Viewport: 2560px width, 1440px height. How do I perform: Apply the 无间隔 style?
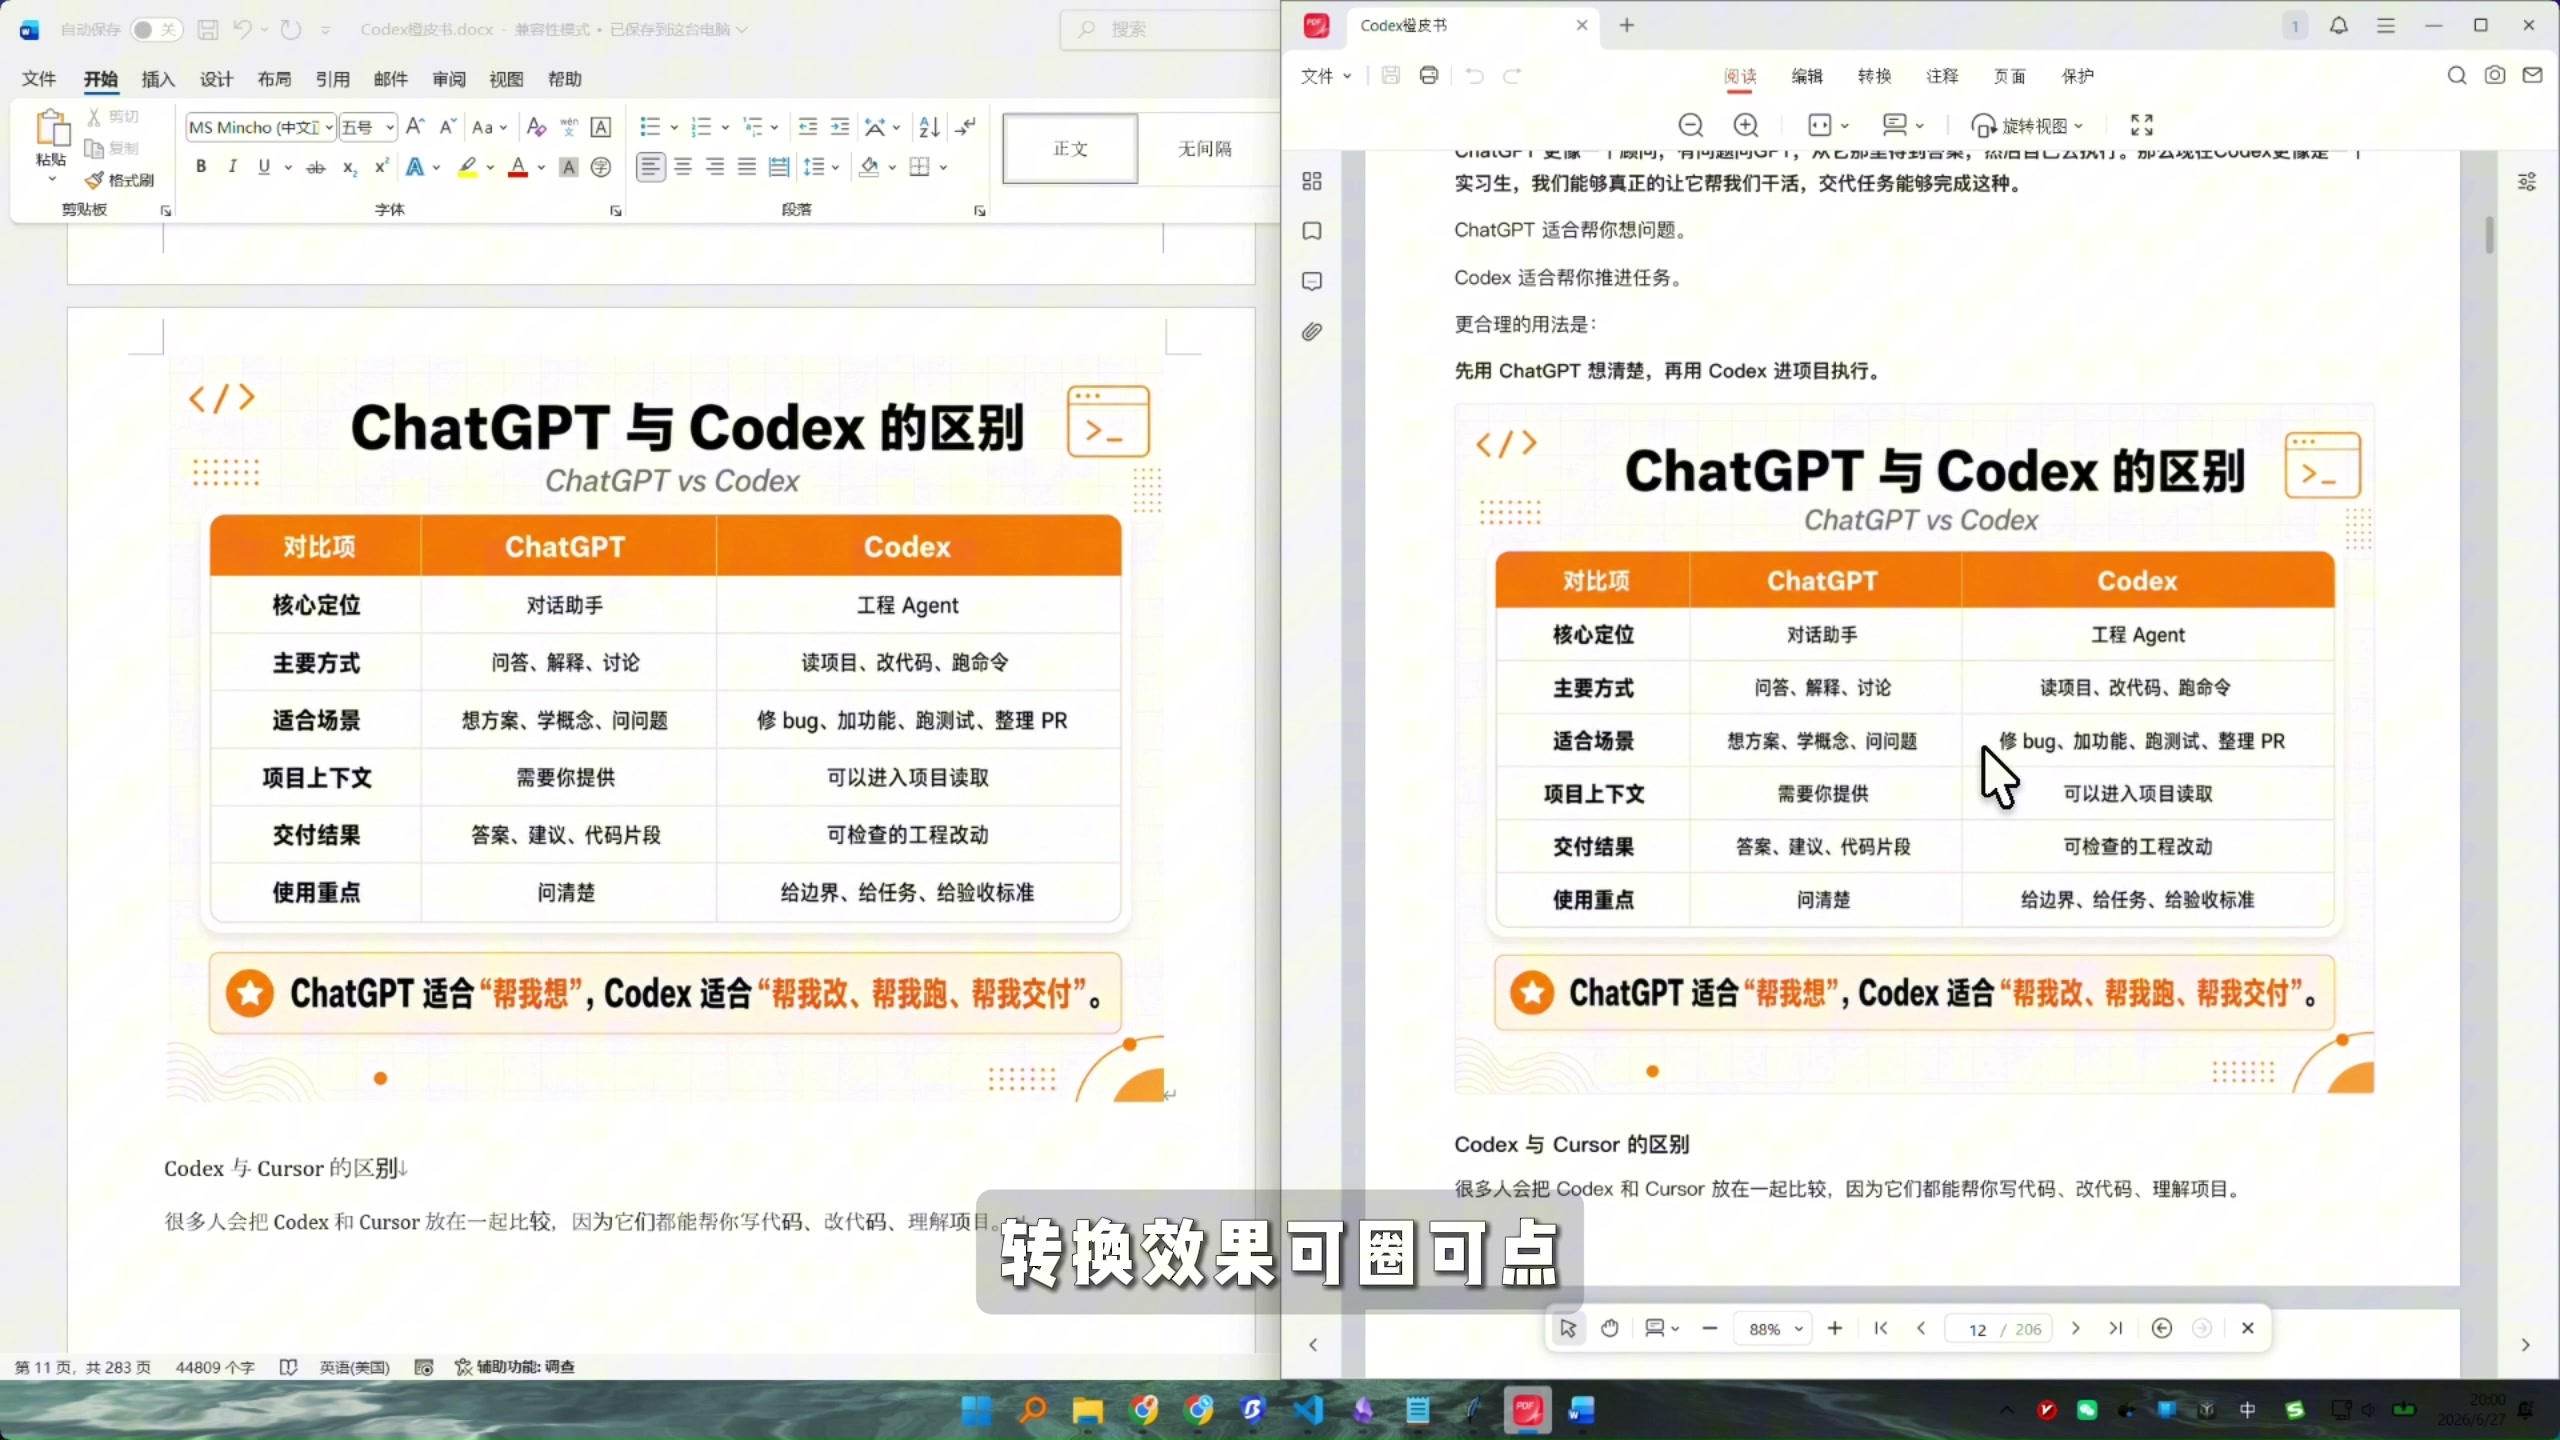point(1204,148)
